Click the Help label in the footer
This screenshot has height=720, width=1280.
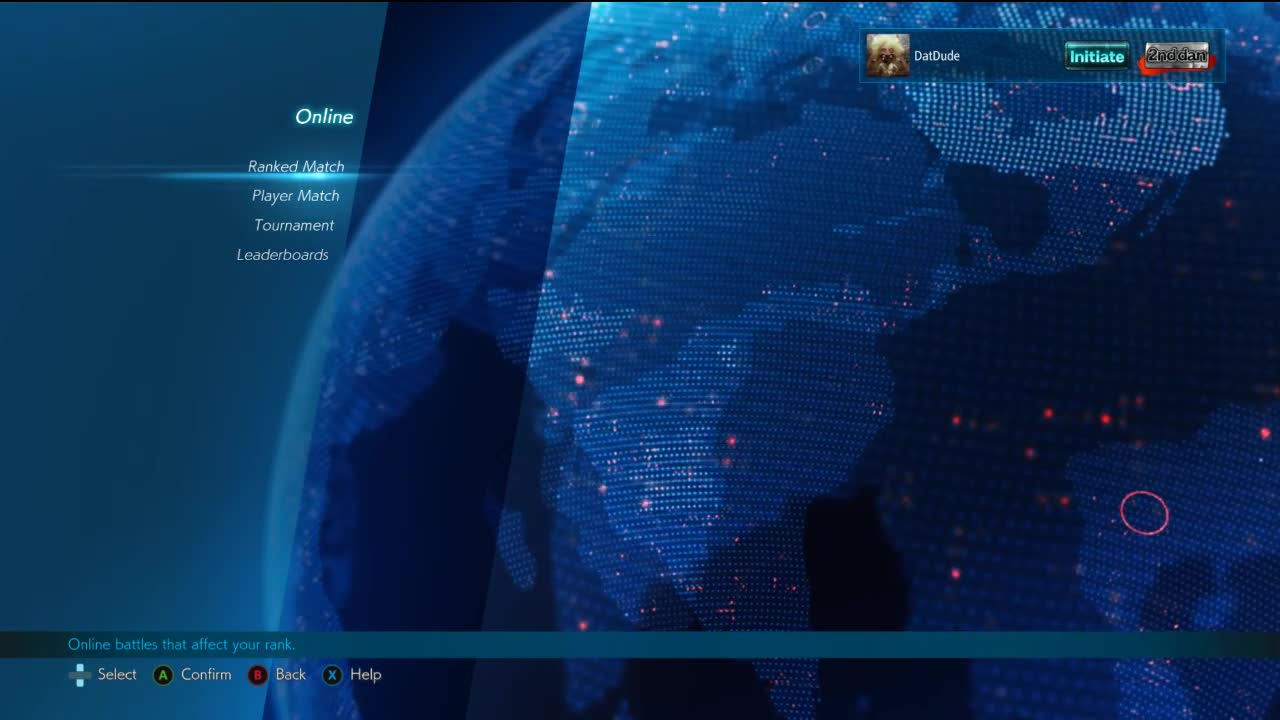pos(366,675)
